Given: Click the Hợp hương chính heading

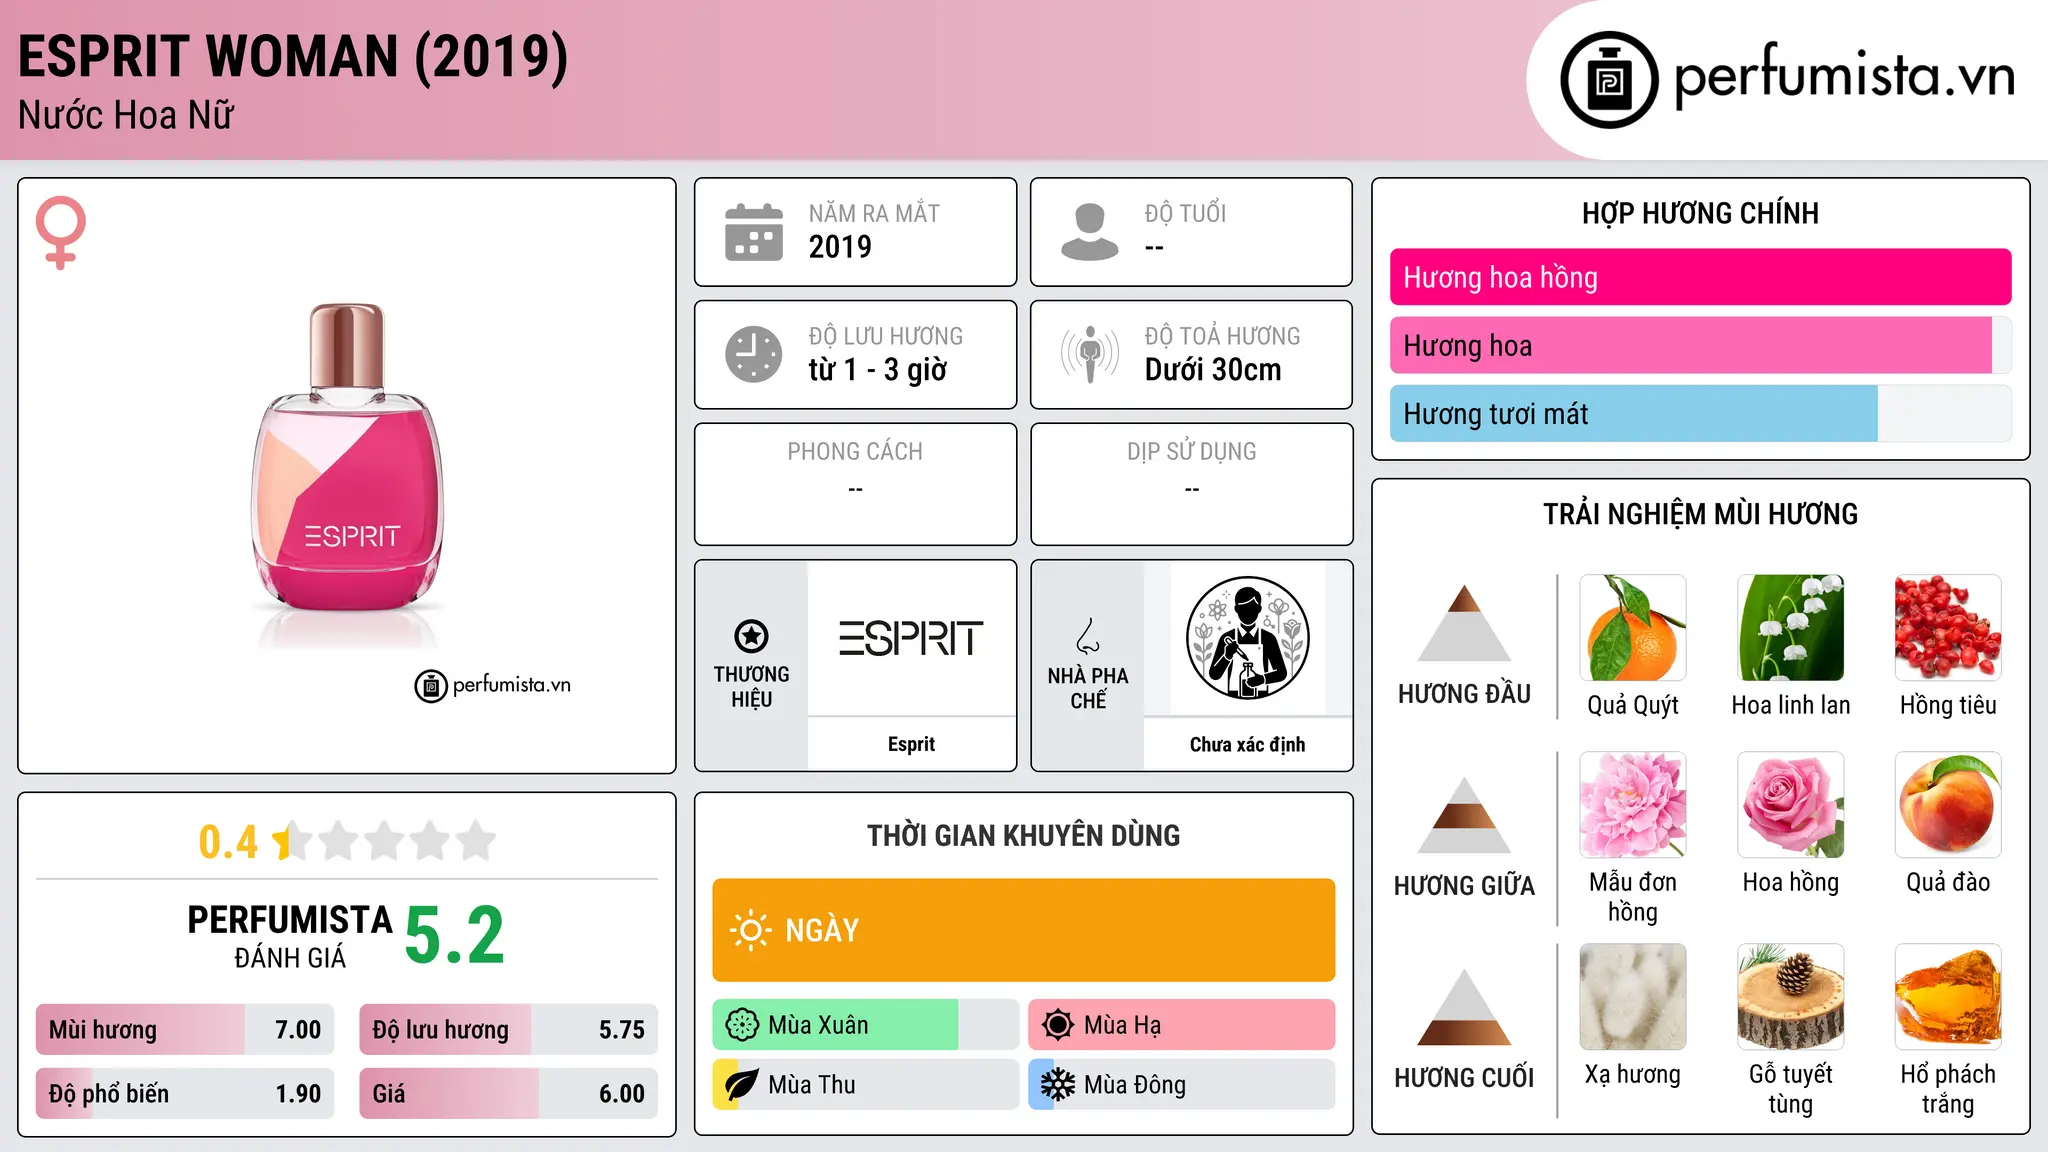Looking at the screenshot, I should coord(1700,213).
